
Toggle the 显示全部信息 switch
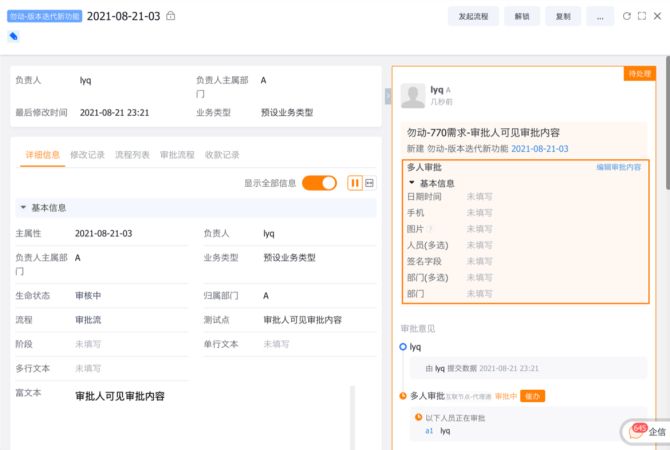coord(319,183)
